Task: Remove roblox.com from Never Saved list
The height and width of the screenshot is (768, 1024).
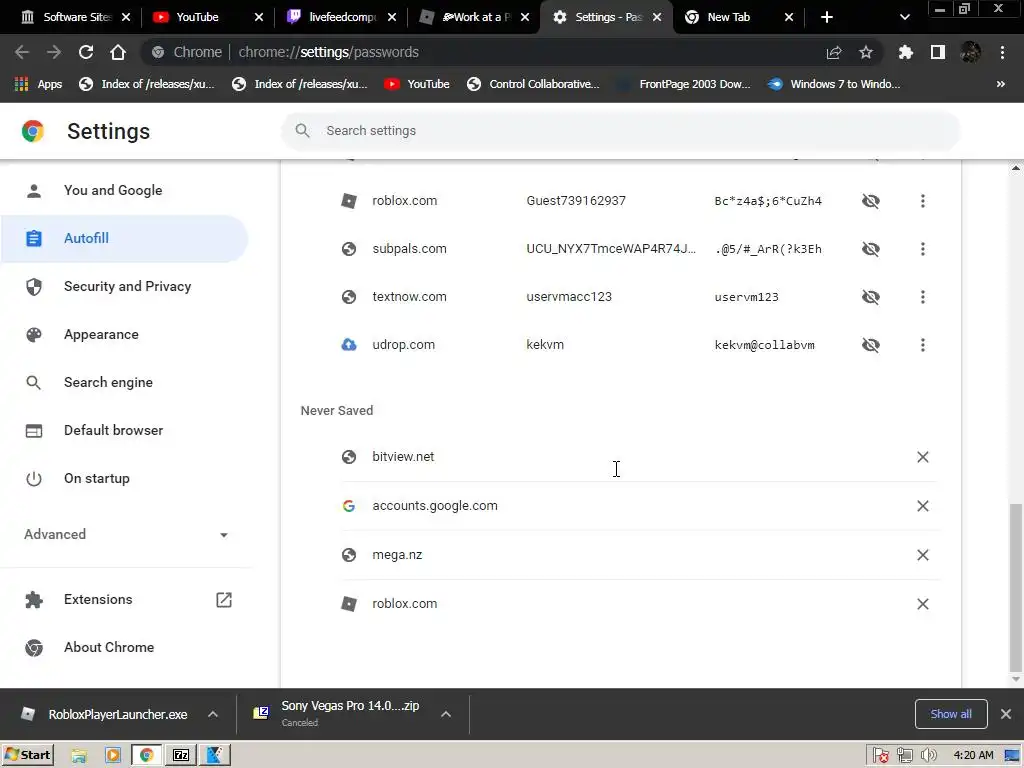Action: click(922, 603)
